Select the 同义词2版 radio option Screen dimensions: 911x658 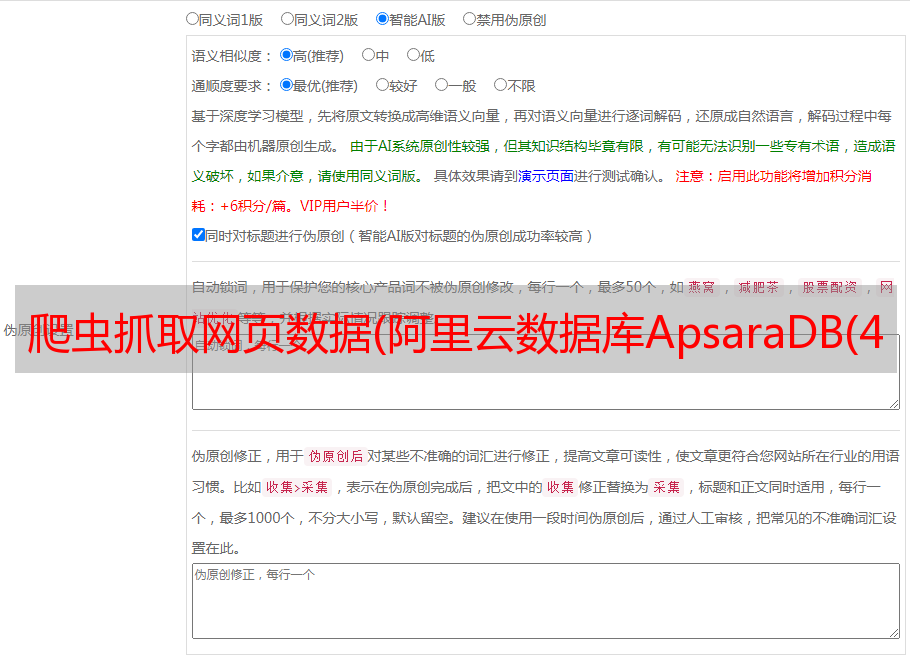coord(287,19)
